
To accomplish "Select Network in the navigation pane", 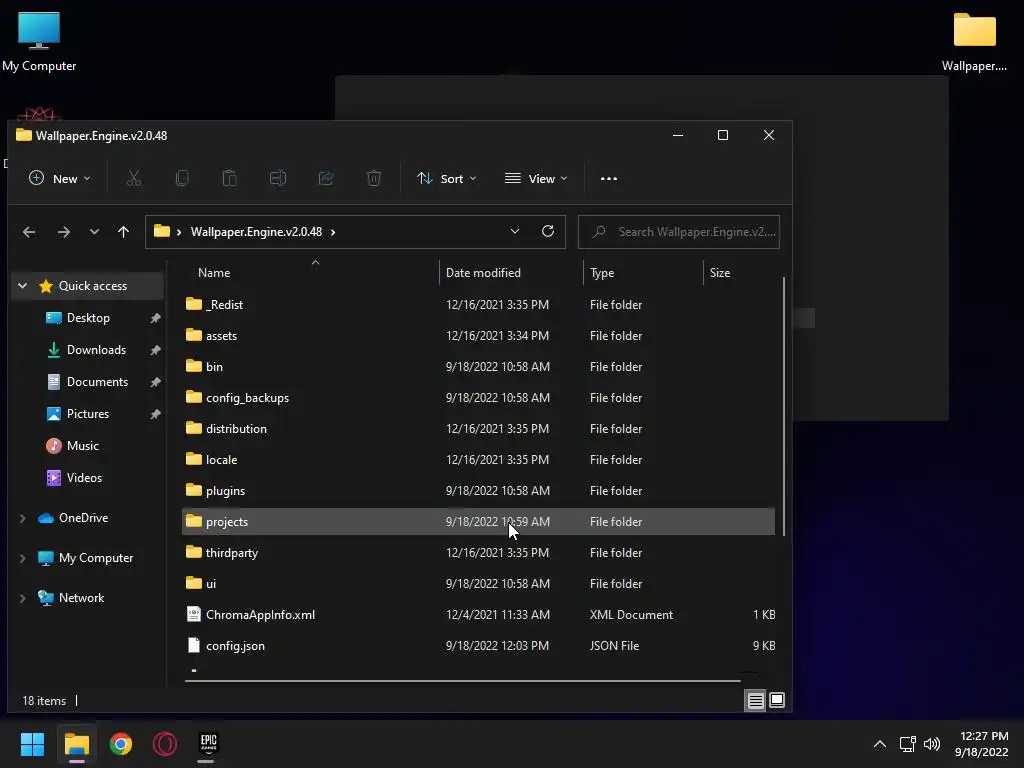I will 81,598.
